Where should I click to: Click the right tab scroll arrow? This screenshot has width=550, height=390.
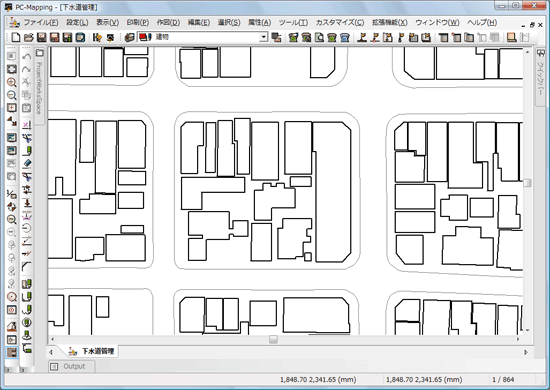(x=525, y=352)
